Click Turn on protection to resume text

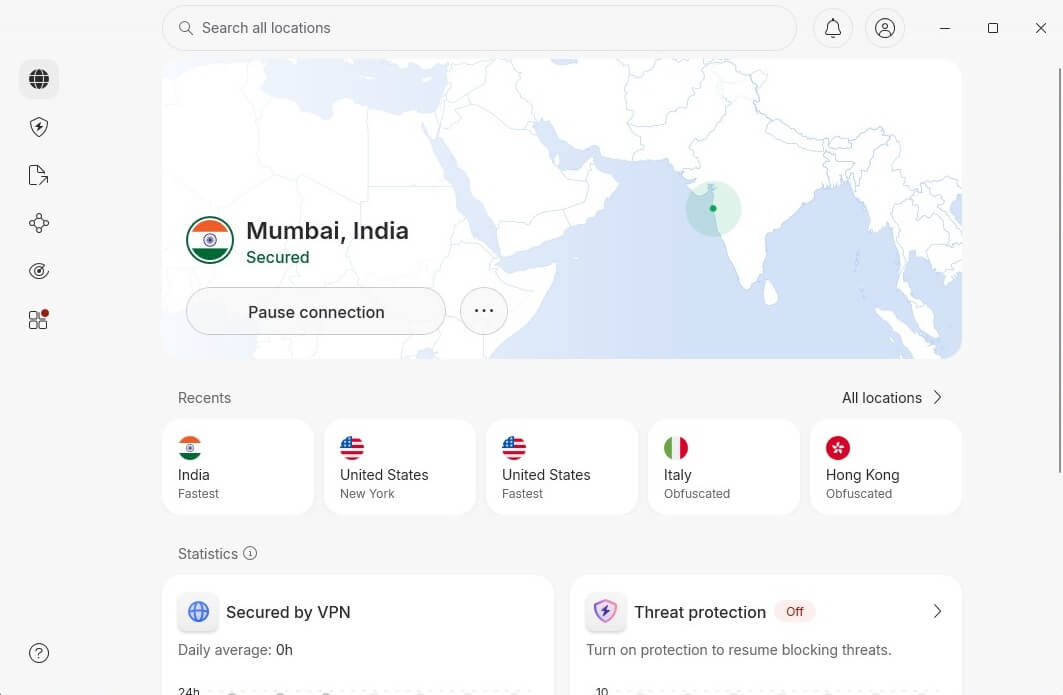738,650
